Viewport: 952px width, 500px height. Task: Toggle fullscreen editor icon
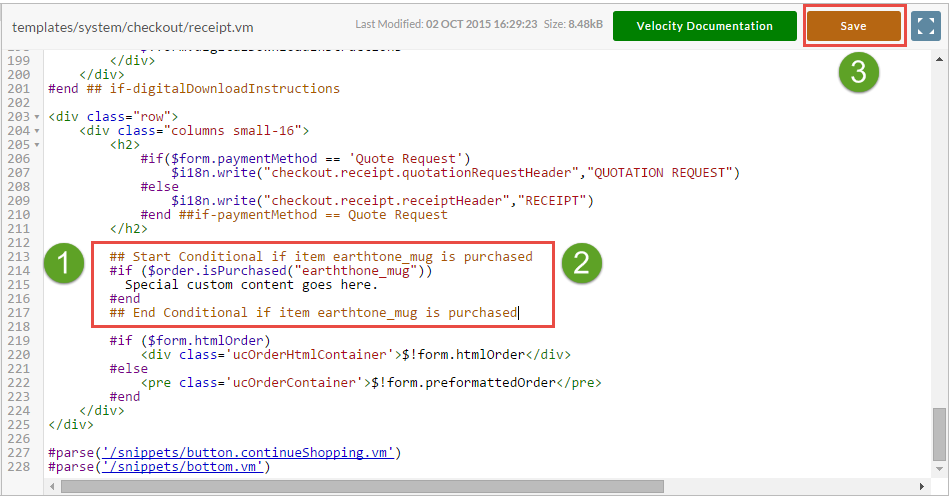[925, 26]
